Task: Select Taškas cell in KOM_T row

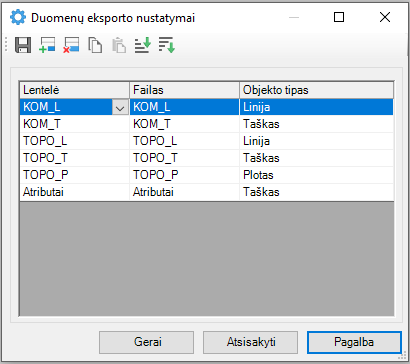Action: pyautogui.click(x=316, y=124)
